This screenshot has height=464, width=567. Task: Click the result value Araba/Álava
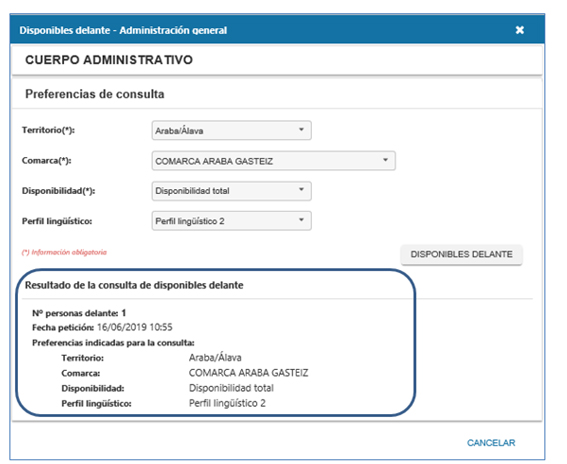click(215, 358)
